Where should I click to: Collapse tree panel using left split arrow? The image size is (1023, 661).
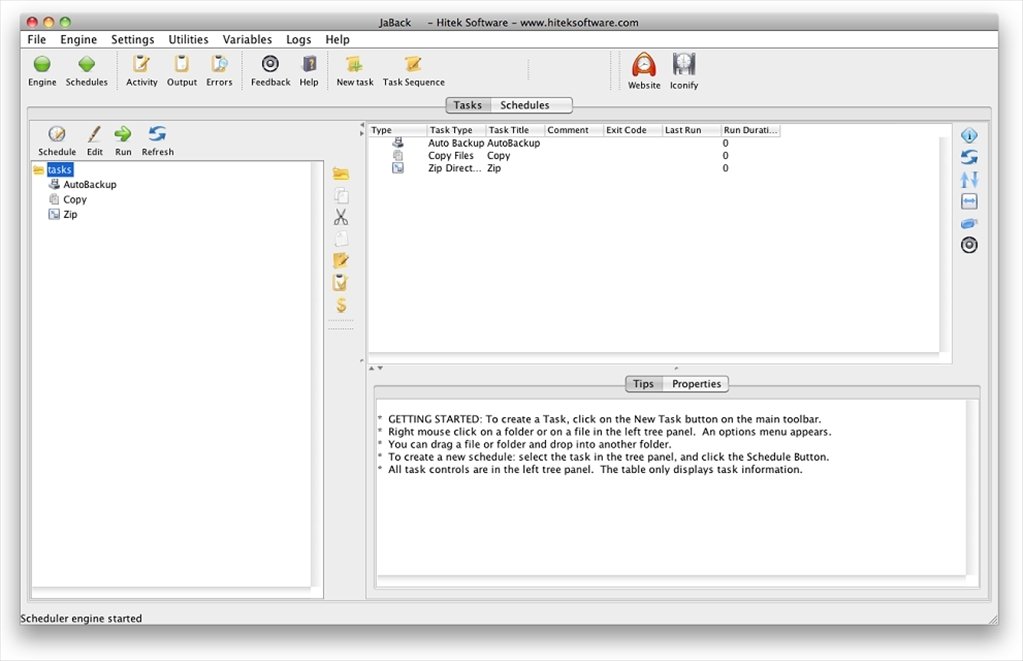coord(362,124)
